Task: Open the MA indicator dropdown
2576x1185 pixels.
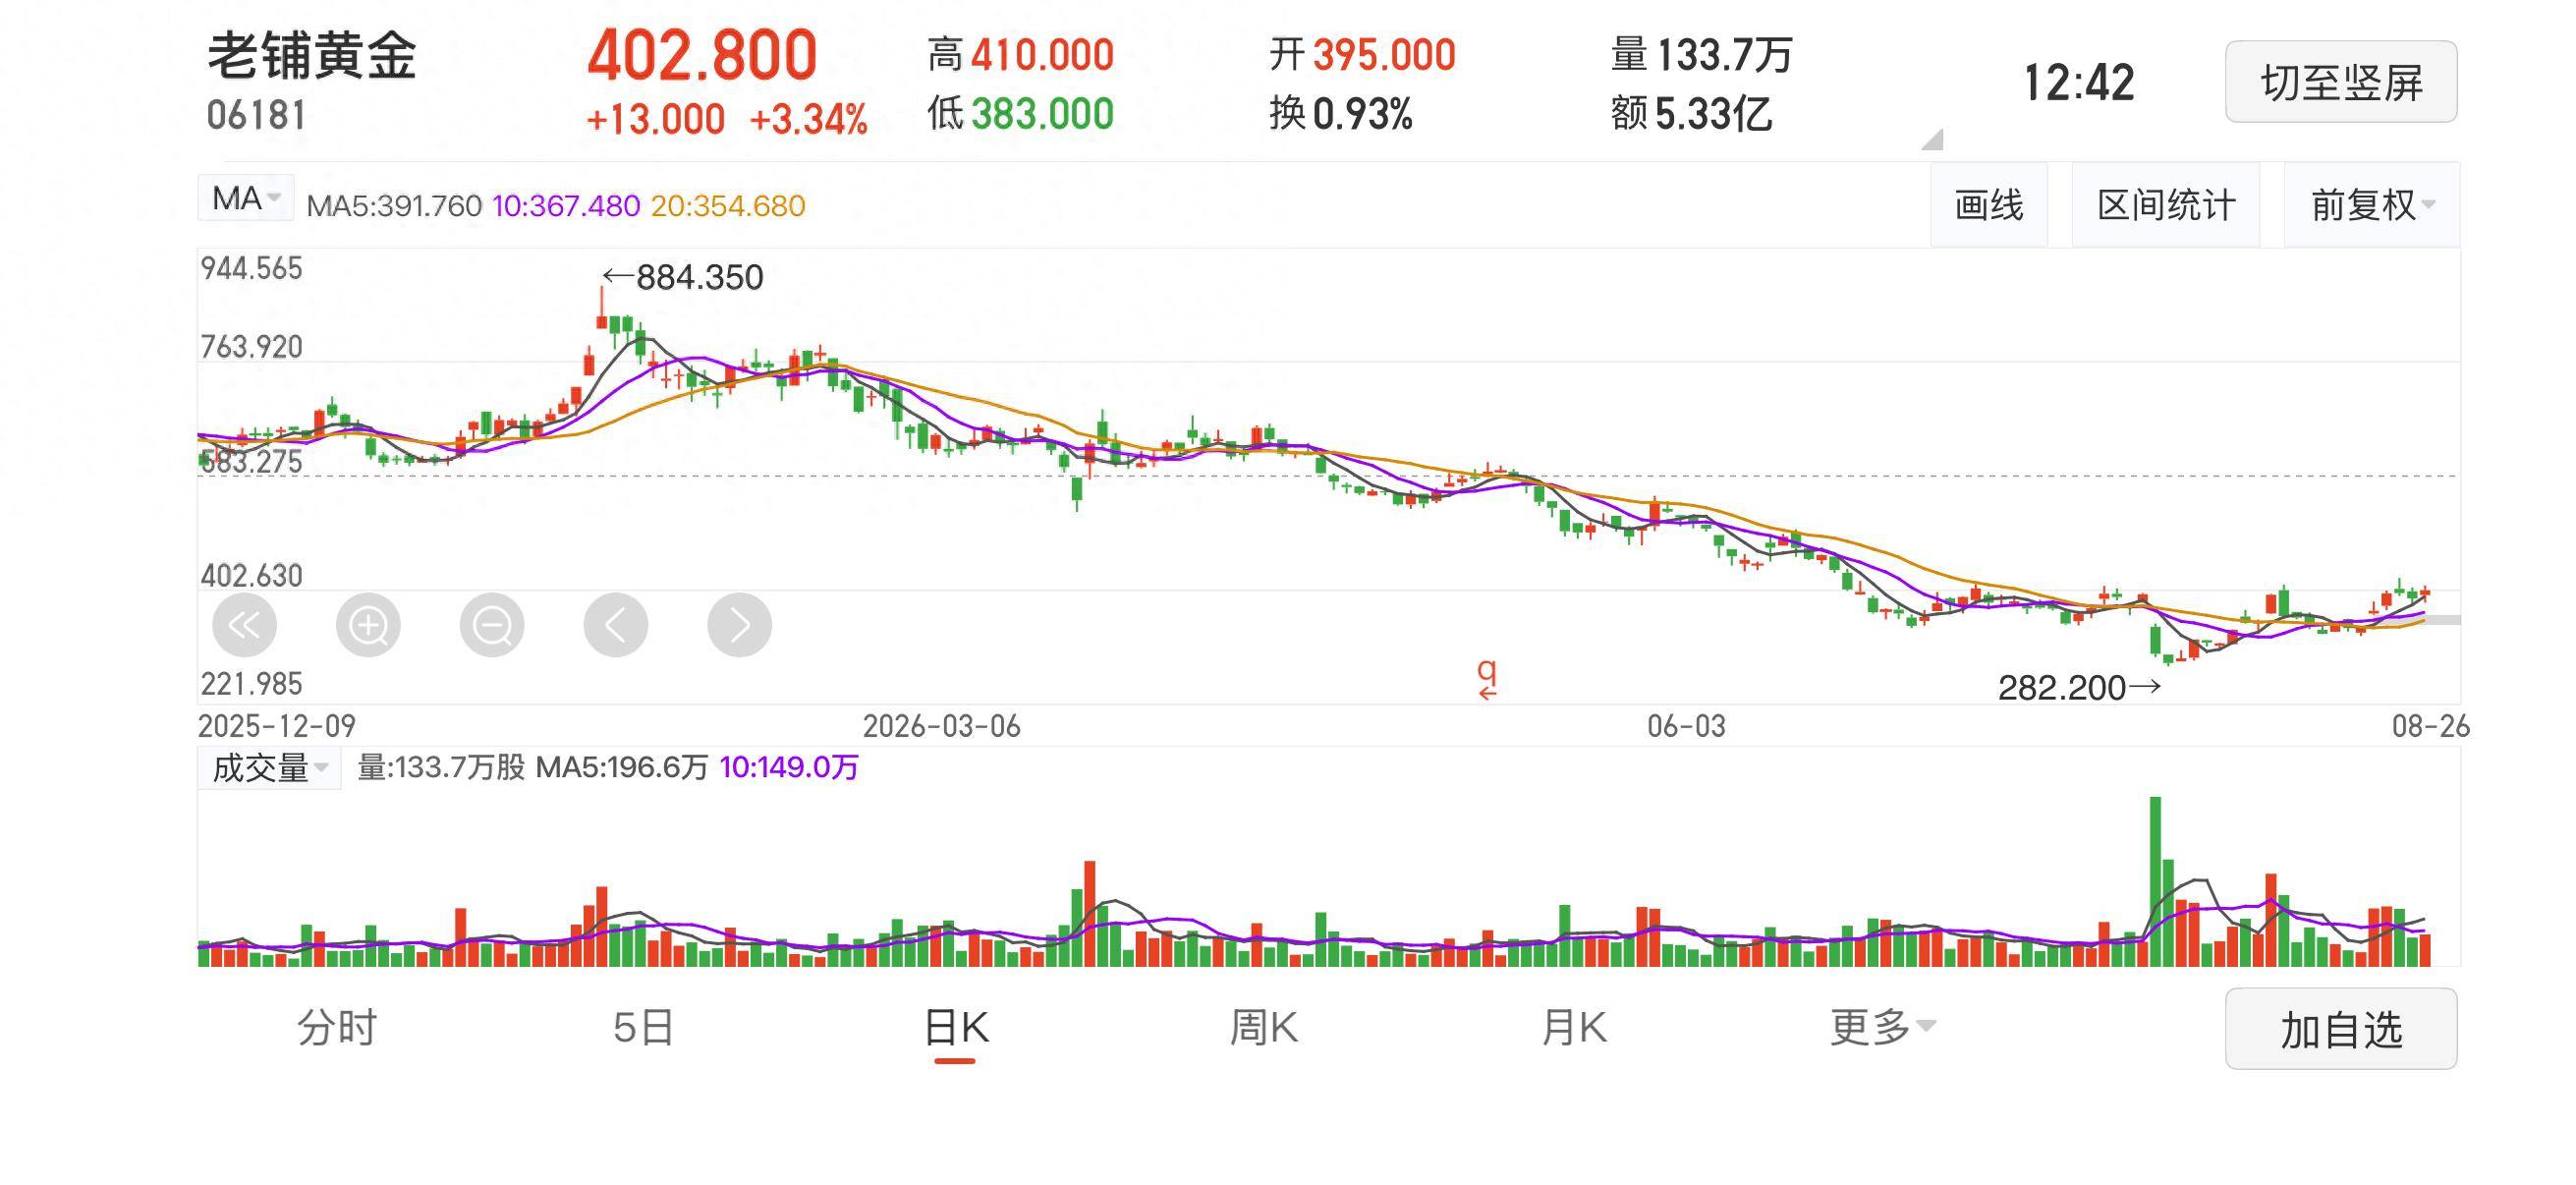Action: [x=245, y=198]
